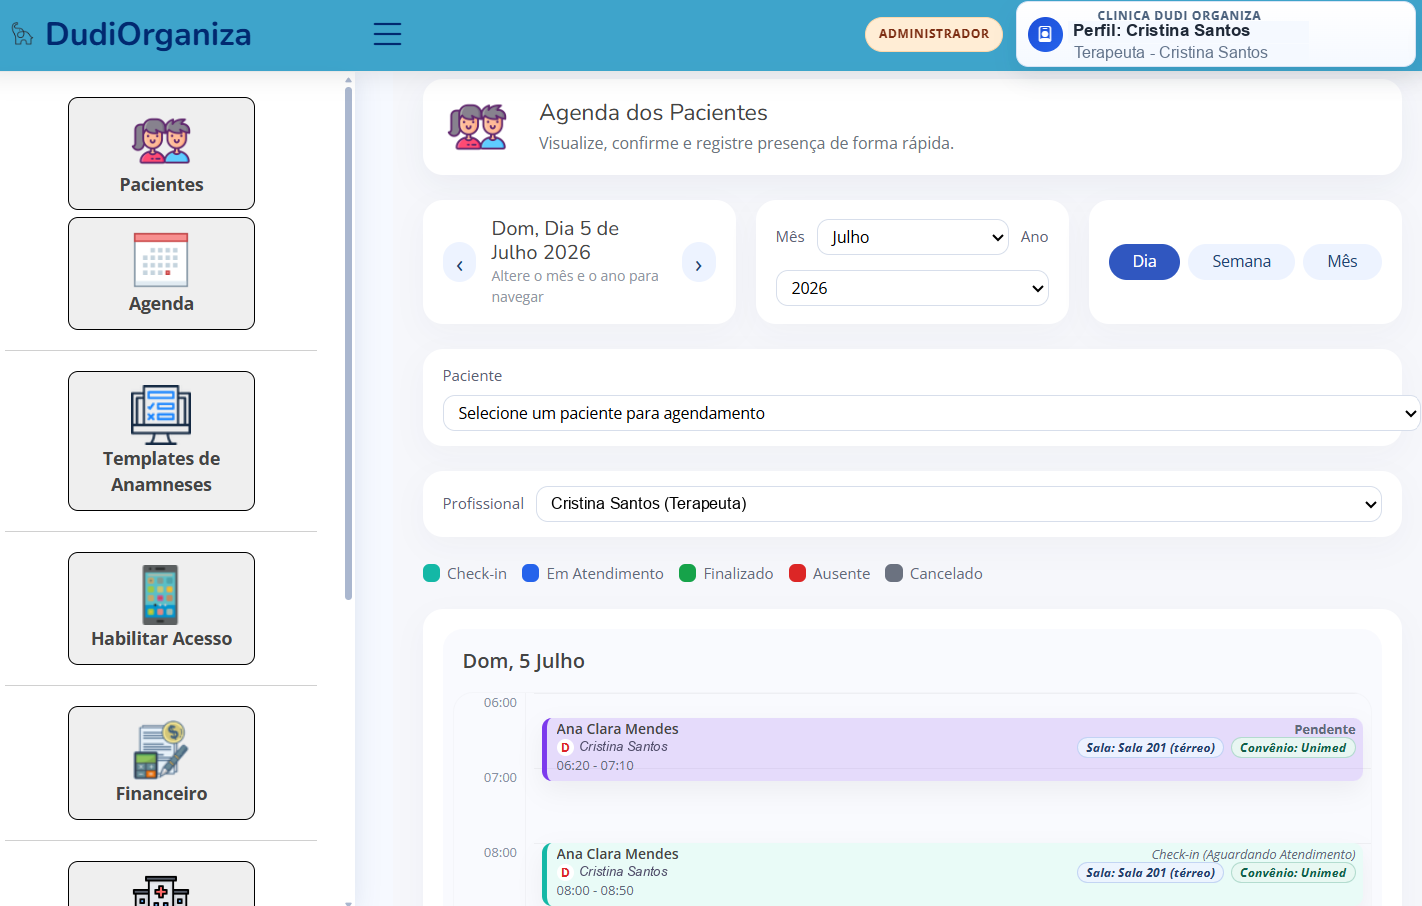Open the clinic building sidebar item
The image size is (1422, 906).
[161, 884]
